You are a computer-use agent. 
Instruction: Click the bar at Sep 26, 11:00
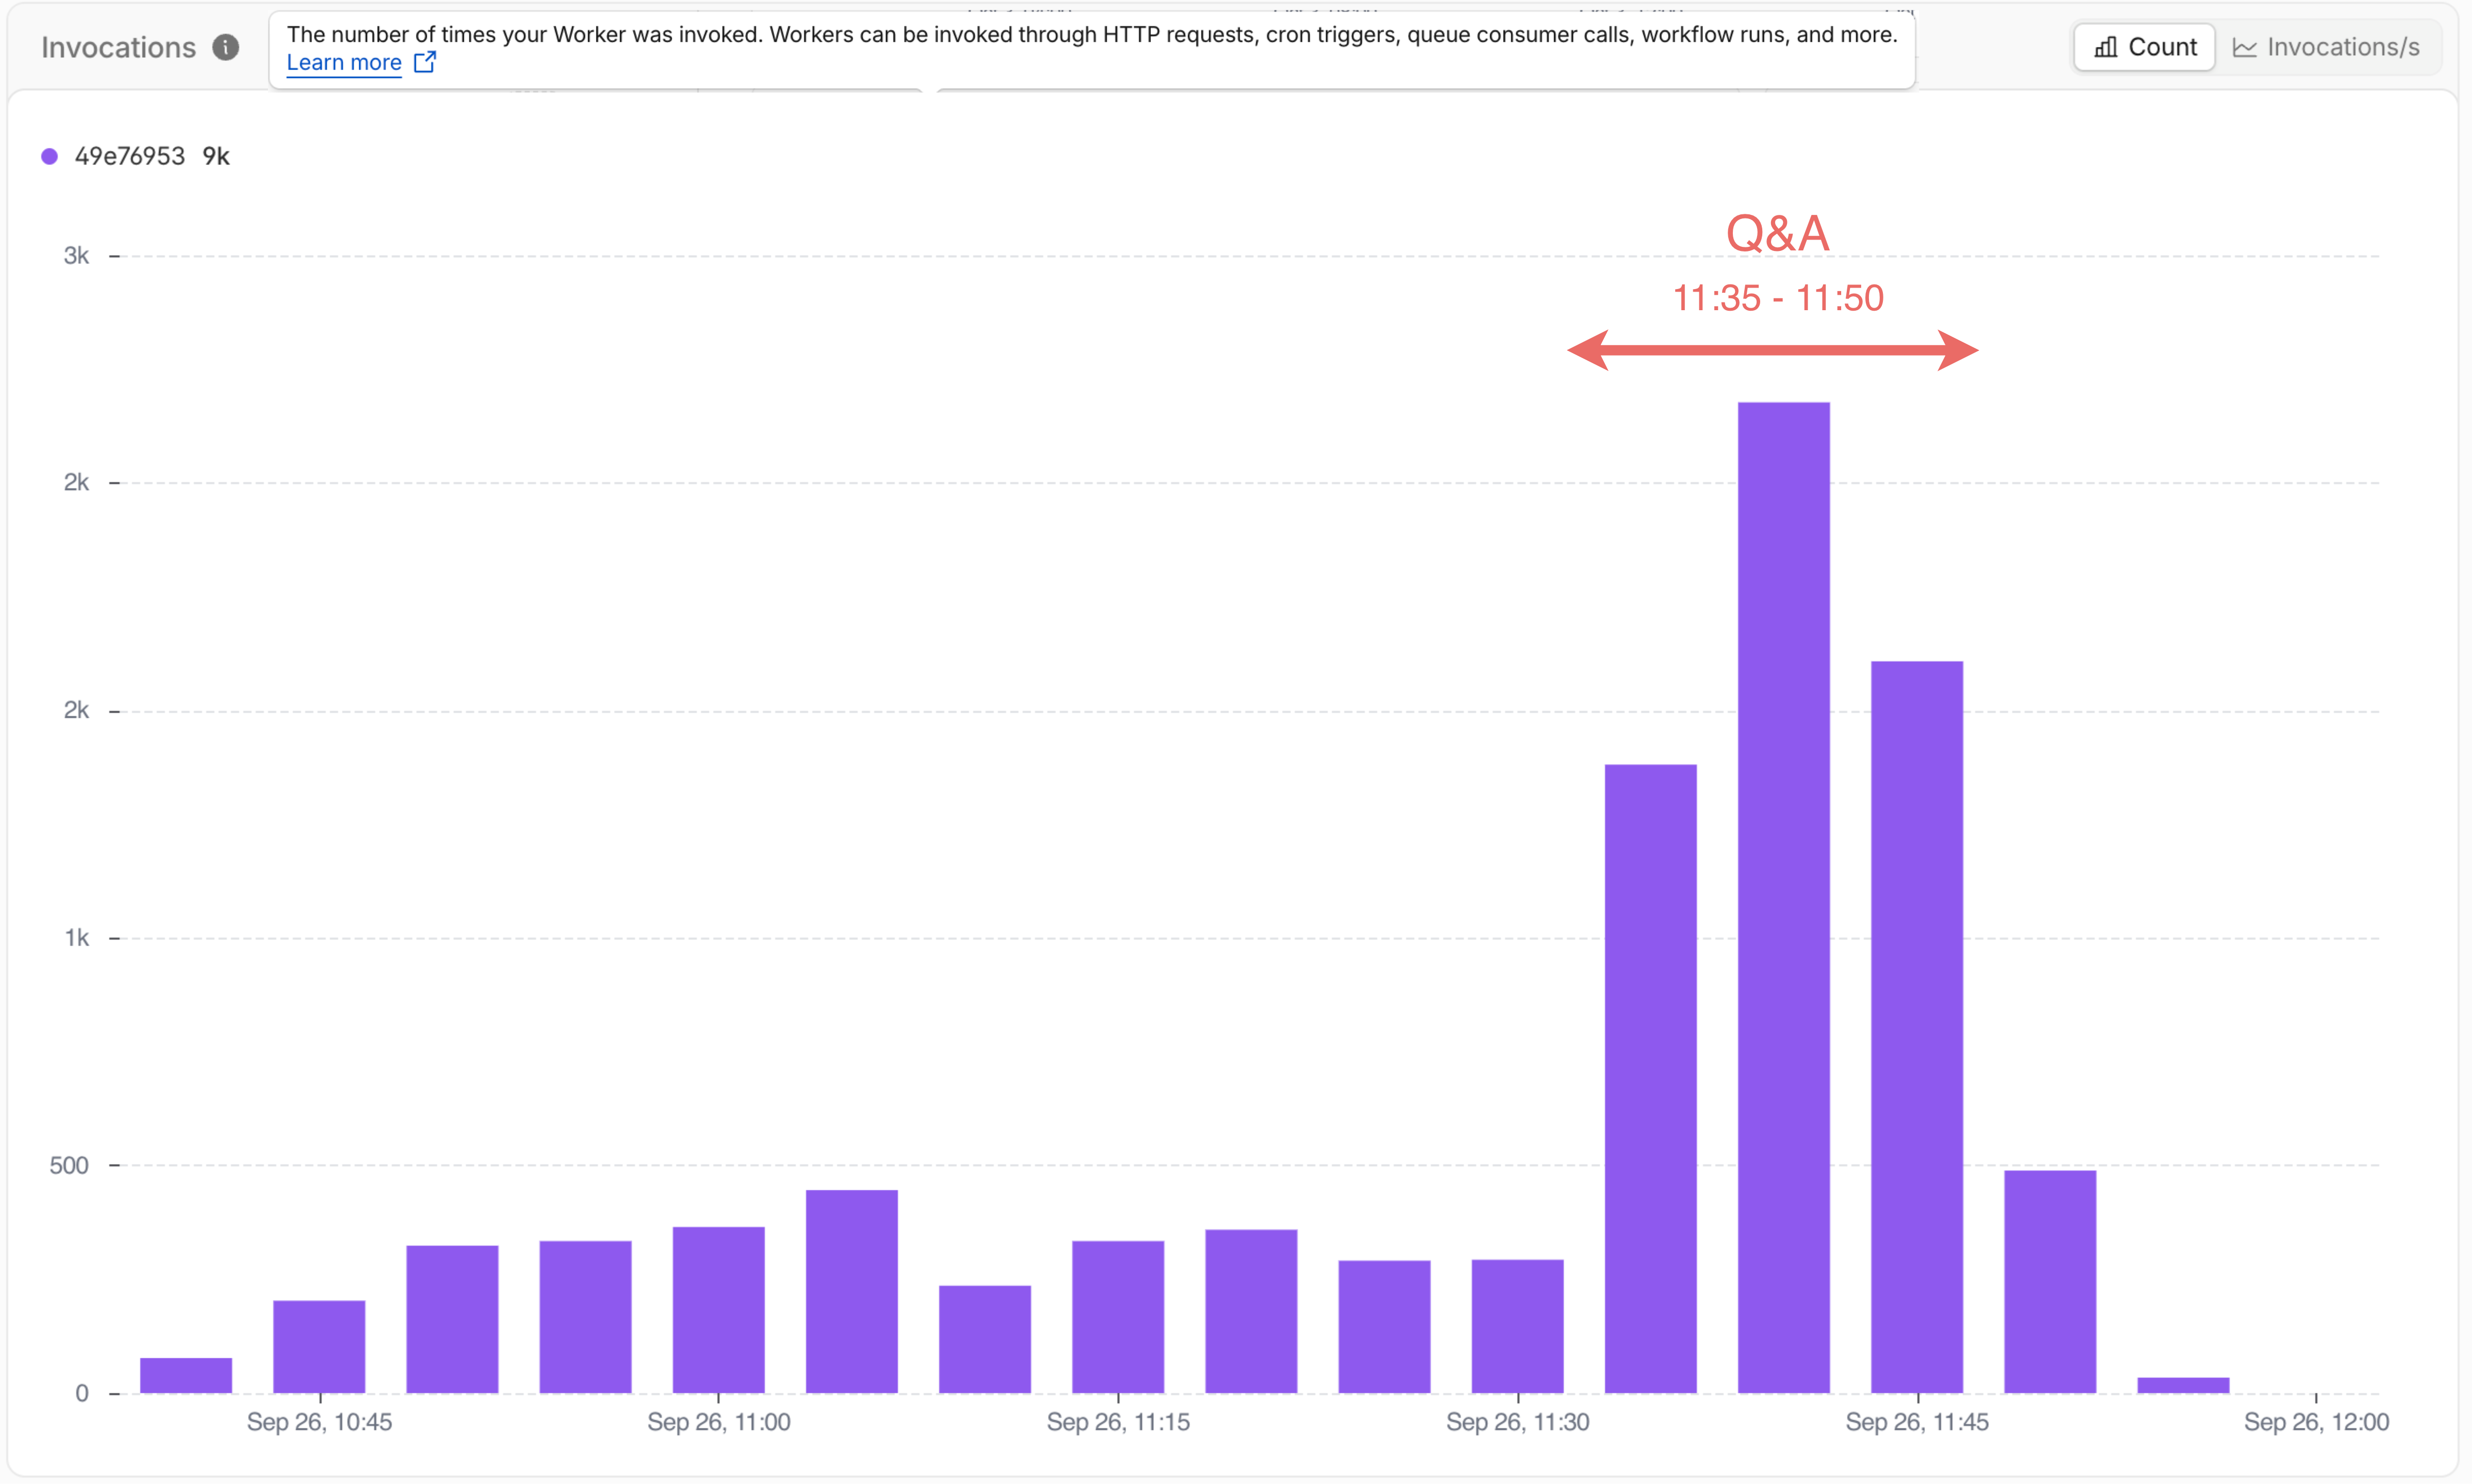[x=718, y=1310]
